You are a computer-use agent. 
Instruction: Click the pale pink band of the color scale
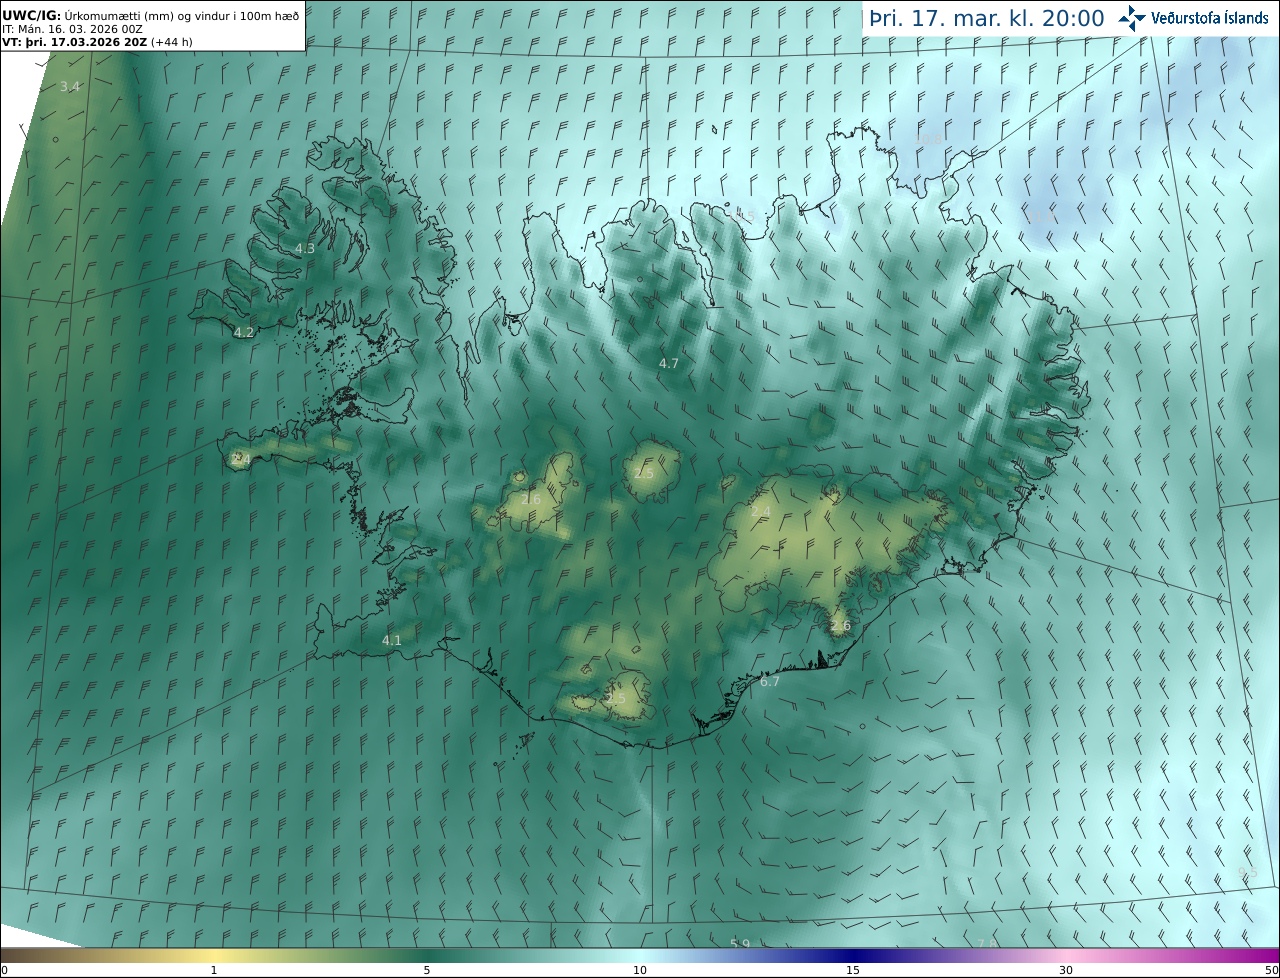[x=1066, y=956]
